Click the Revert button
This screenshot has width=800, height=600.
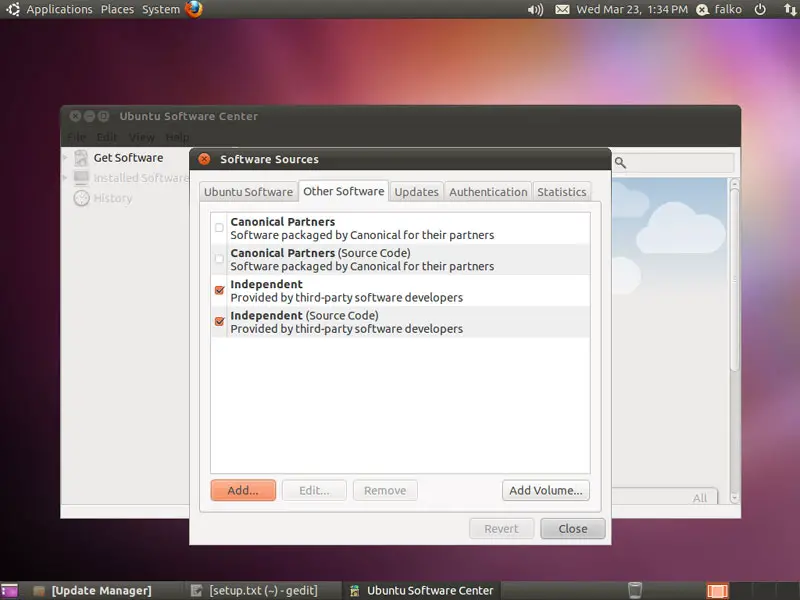pos(502,529)
